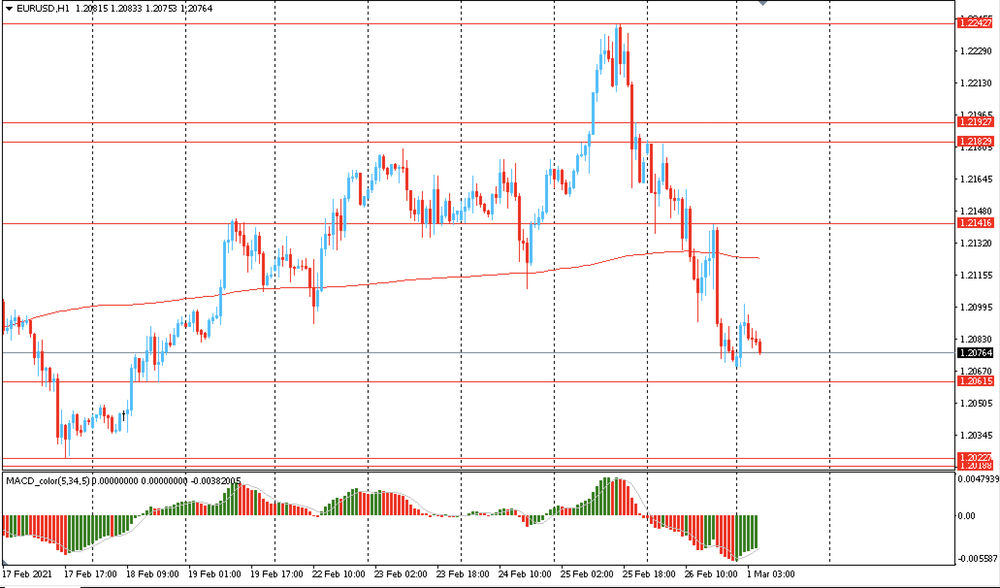Click the 1.21416 horizontal line price tag

pyautogui.click(x=975, y=223)
